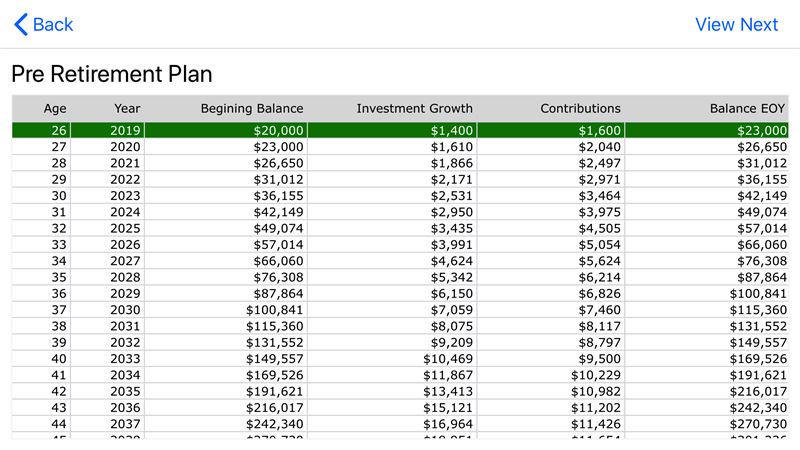
Task: Click year 2026 cell
Action: (108, 244)
